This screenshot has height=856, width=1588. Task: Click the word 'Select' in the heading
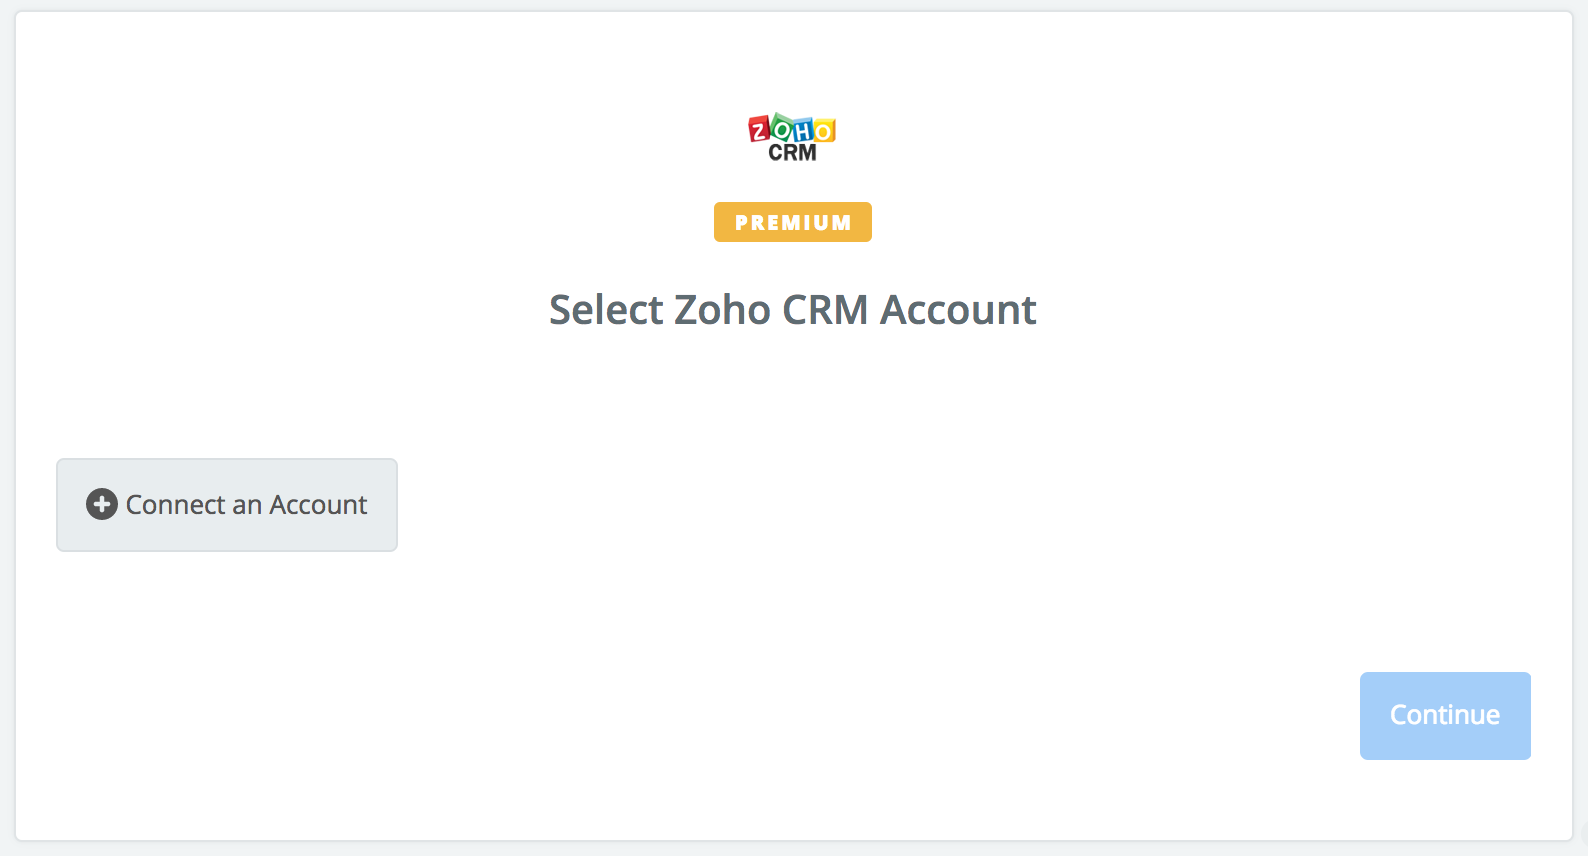click(x=606, y=310)
